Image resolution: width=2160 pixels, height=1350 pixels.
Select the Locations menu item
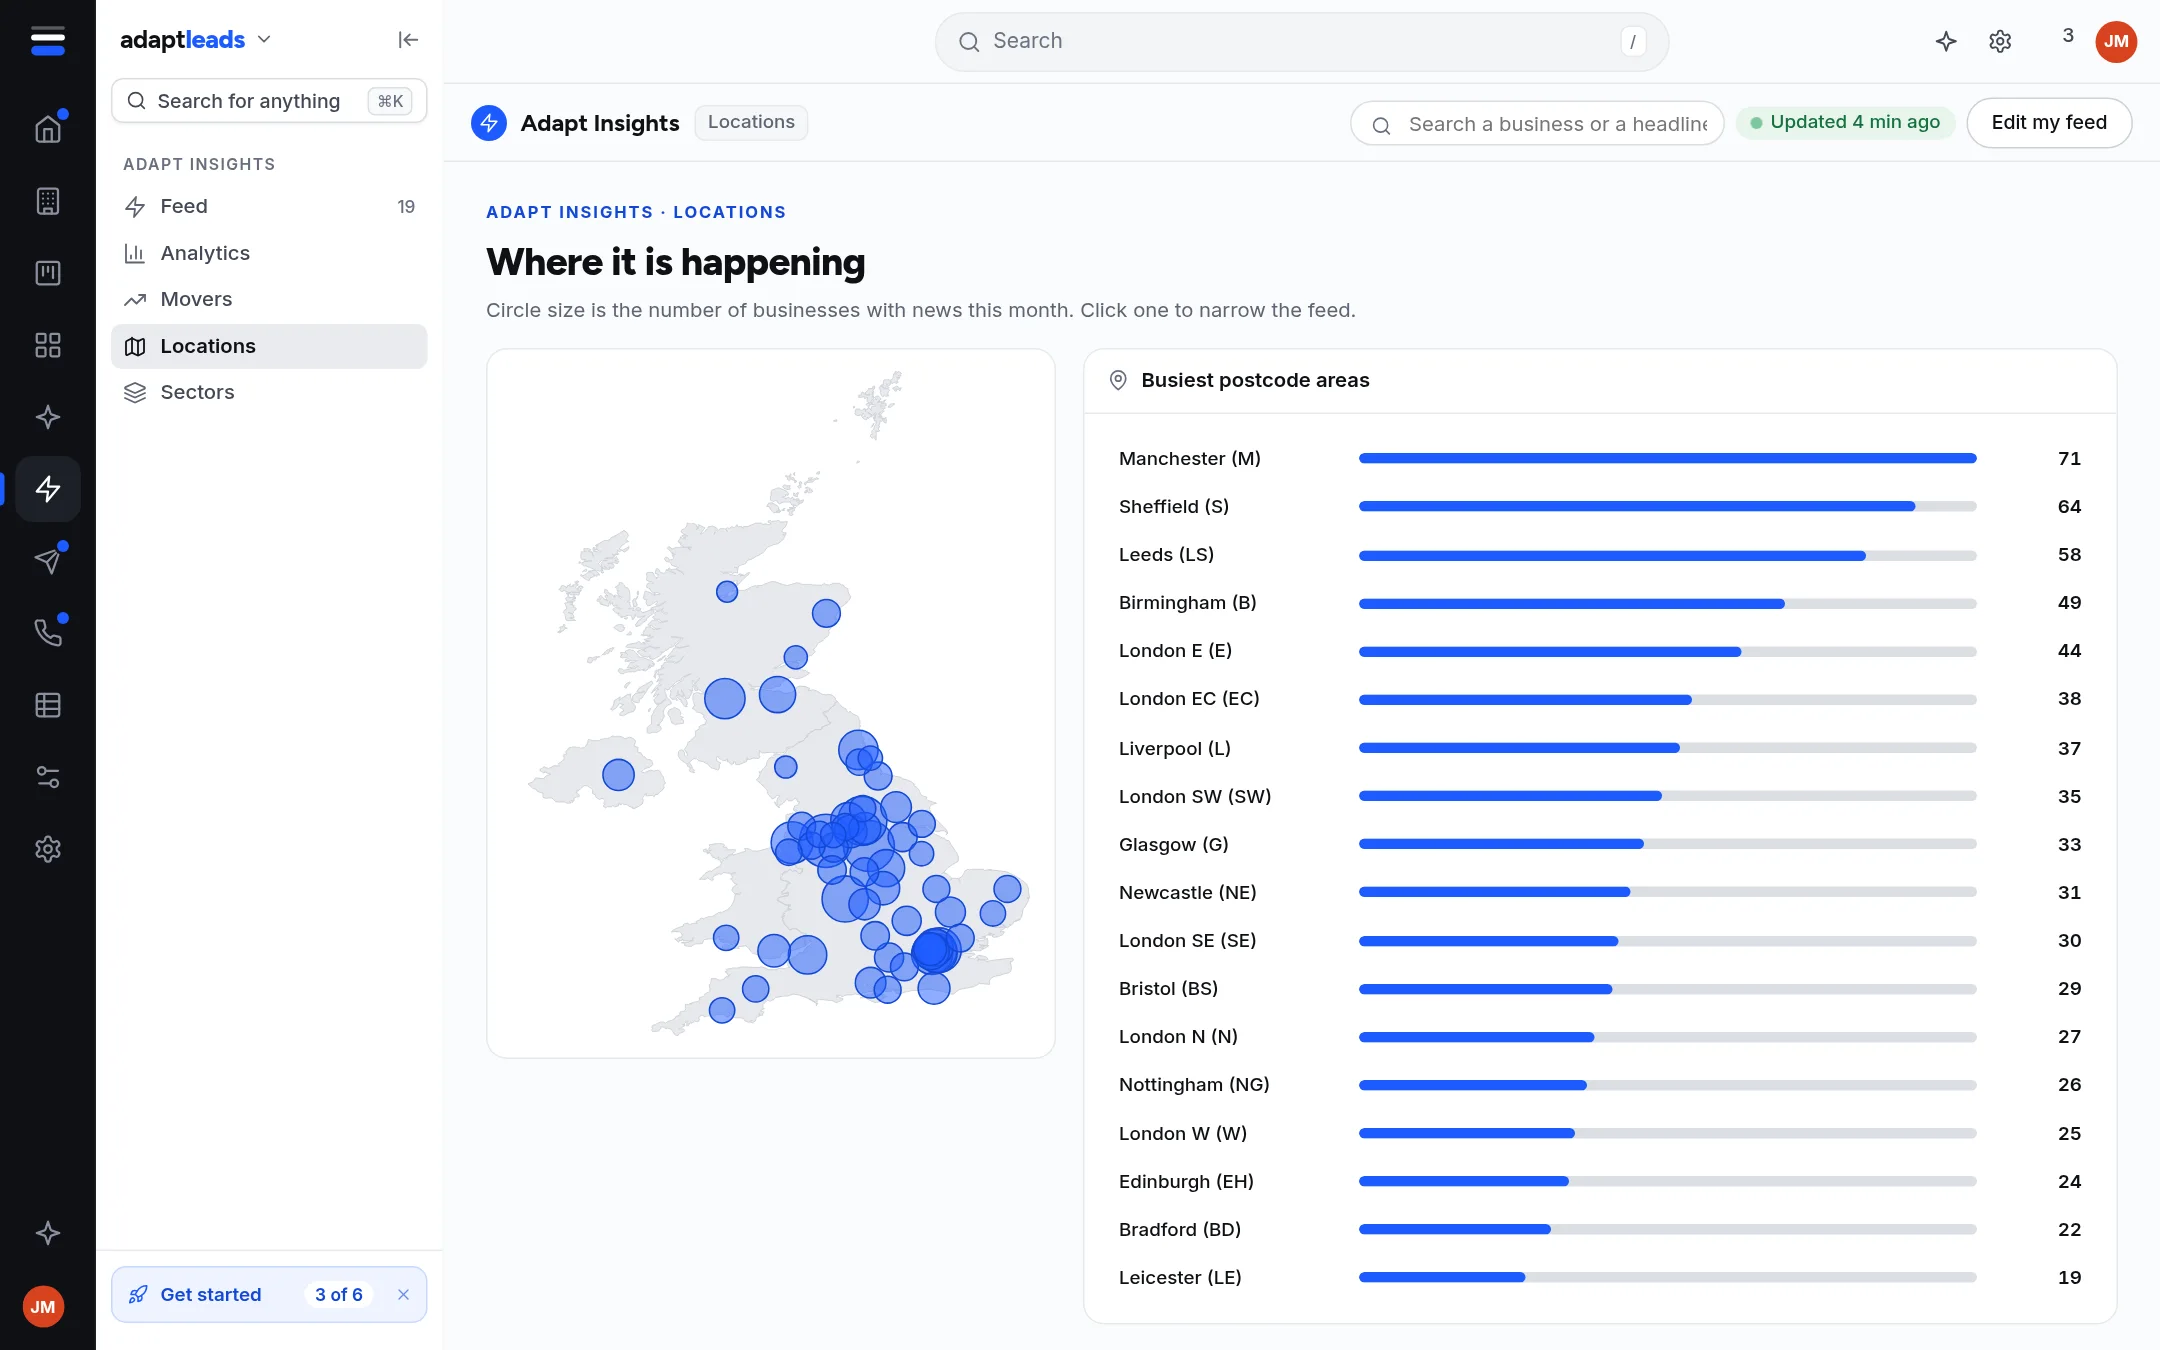tap(269, 346)
